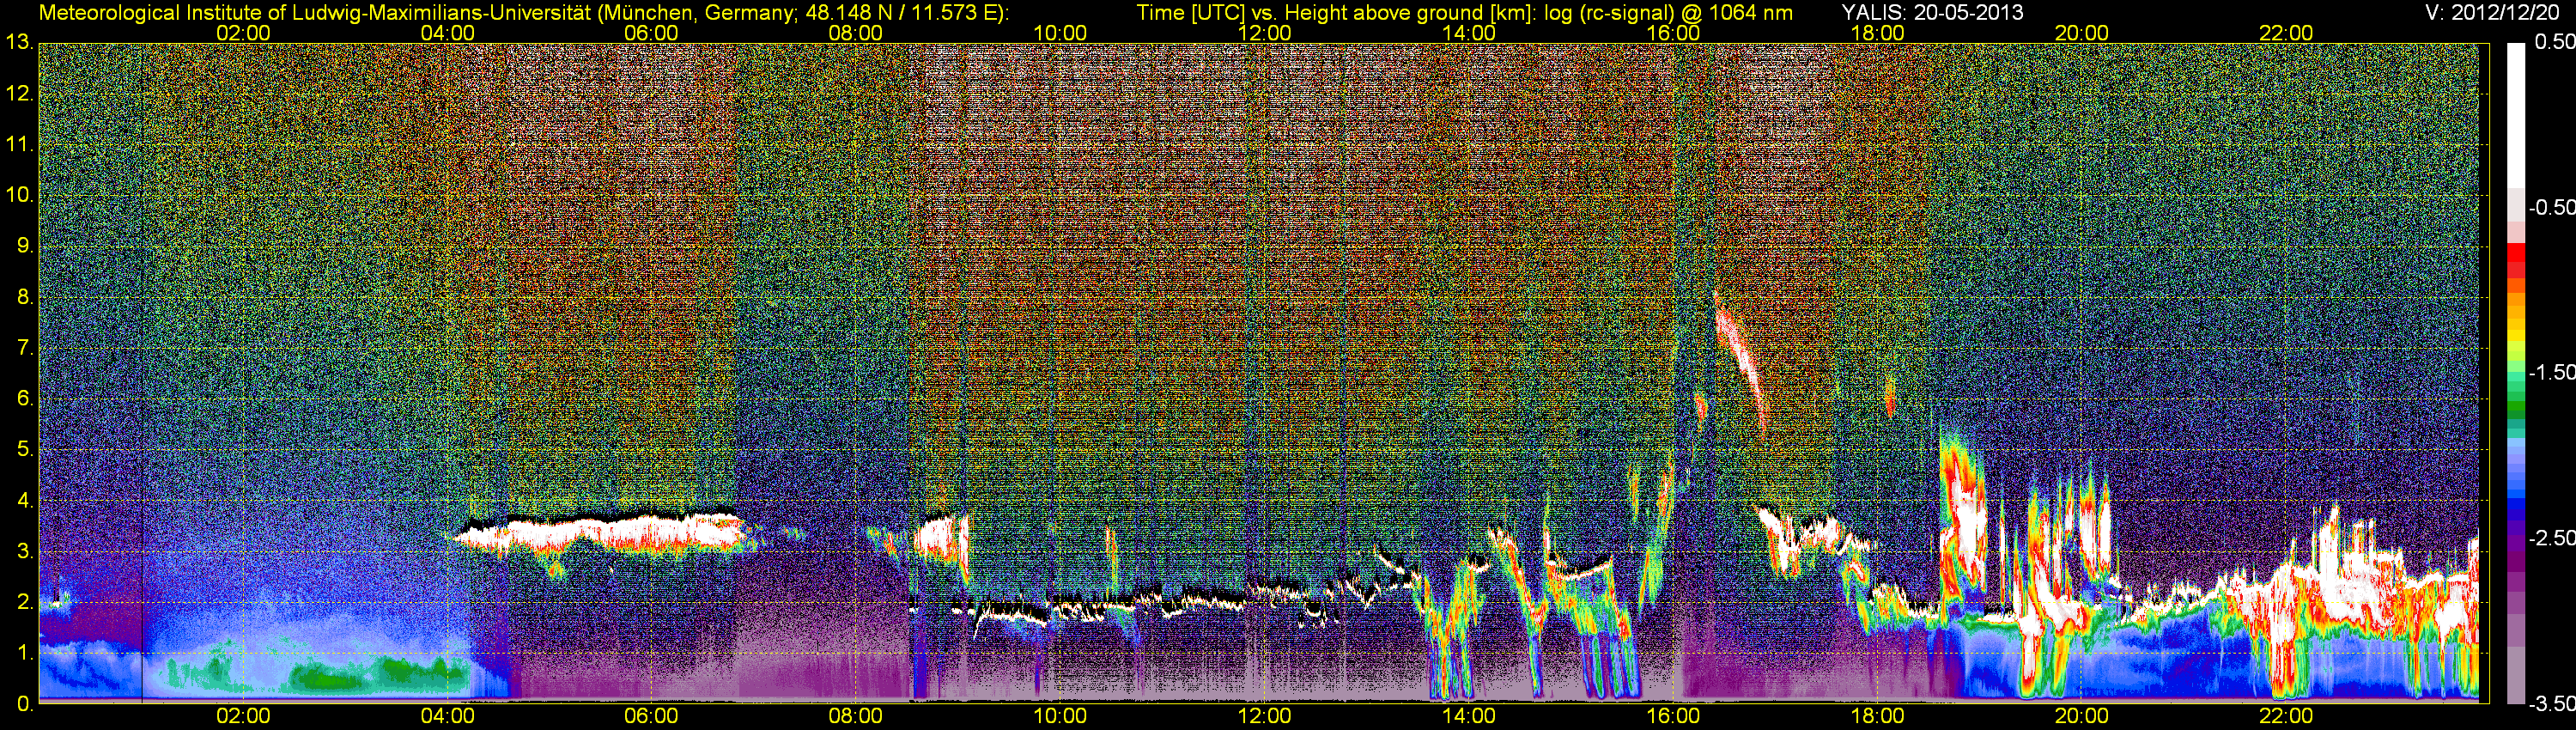
Task: Click the 02:00 label on the top time axis
Action: (x=243, y=33)
